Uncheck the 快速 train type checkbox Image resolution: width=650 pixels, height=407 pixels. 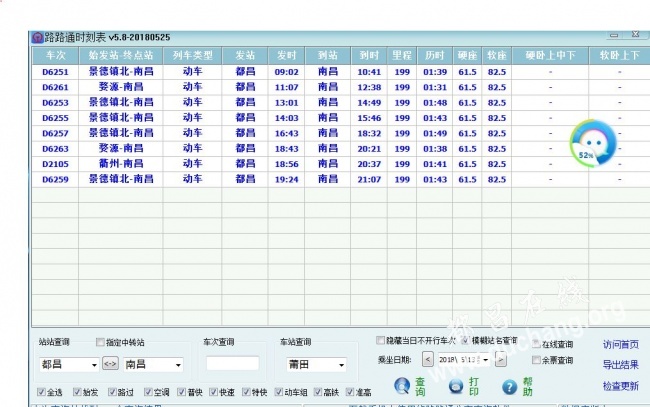point(213,392)
